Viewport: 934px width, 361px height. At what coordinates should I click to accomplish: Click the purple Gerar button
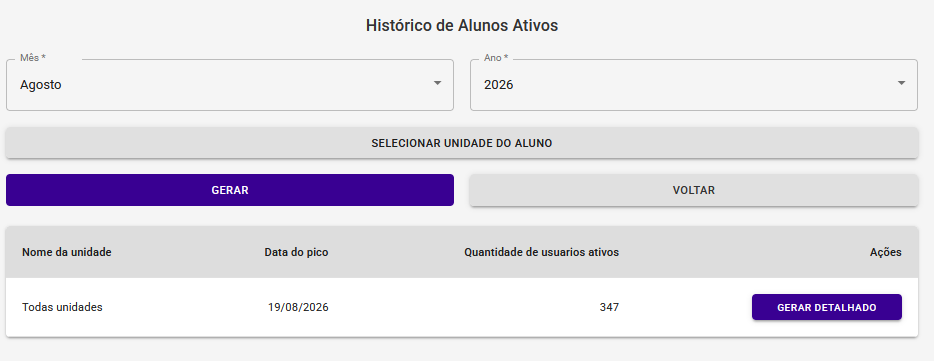tap(230, 190)
